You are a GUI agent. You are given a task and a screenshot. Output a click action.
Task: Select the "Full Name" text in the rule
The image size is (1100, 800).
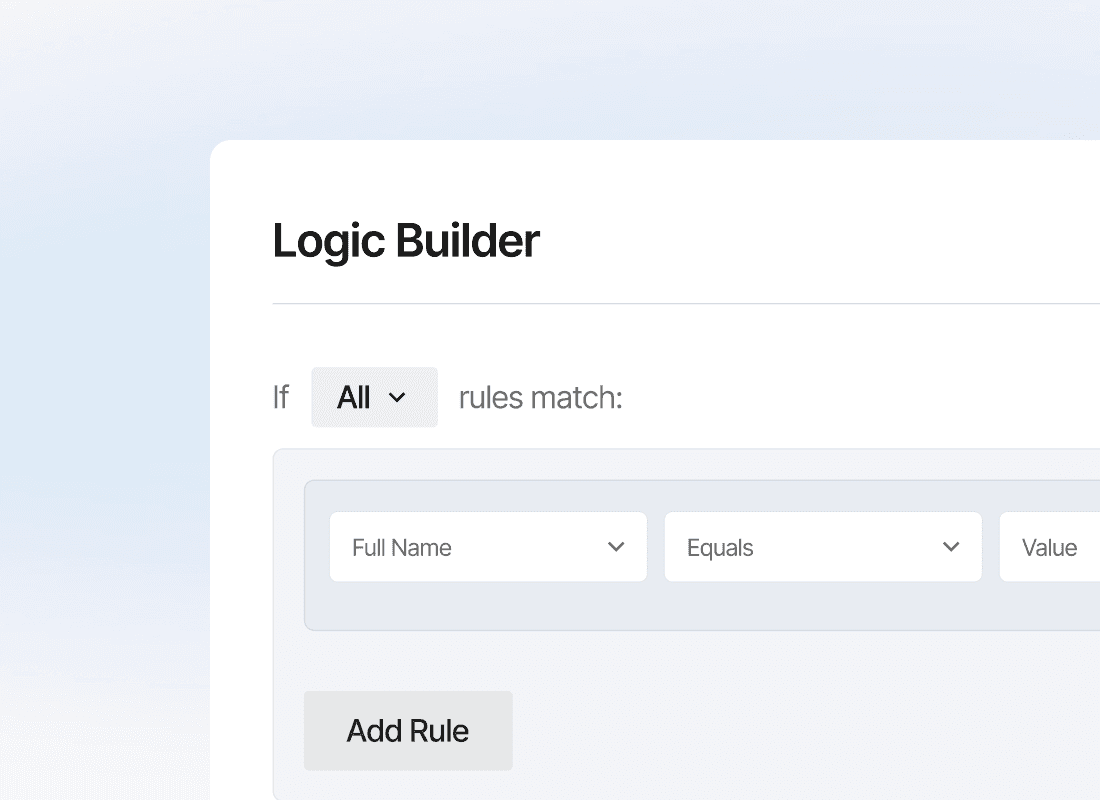(x=402, y=548)
